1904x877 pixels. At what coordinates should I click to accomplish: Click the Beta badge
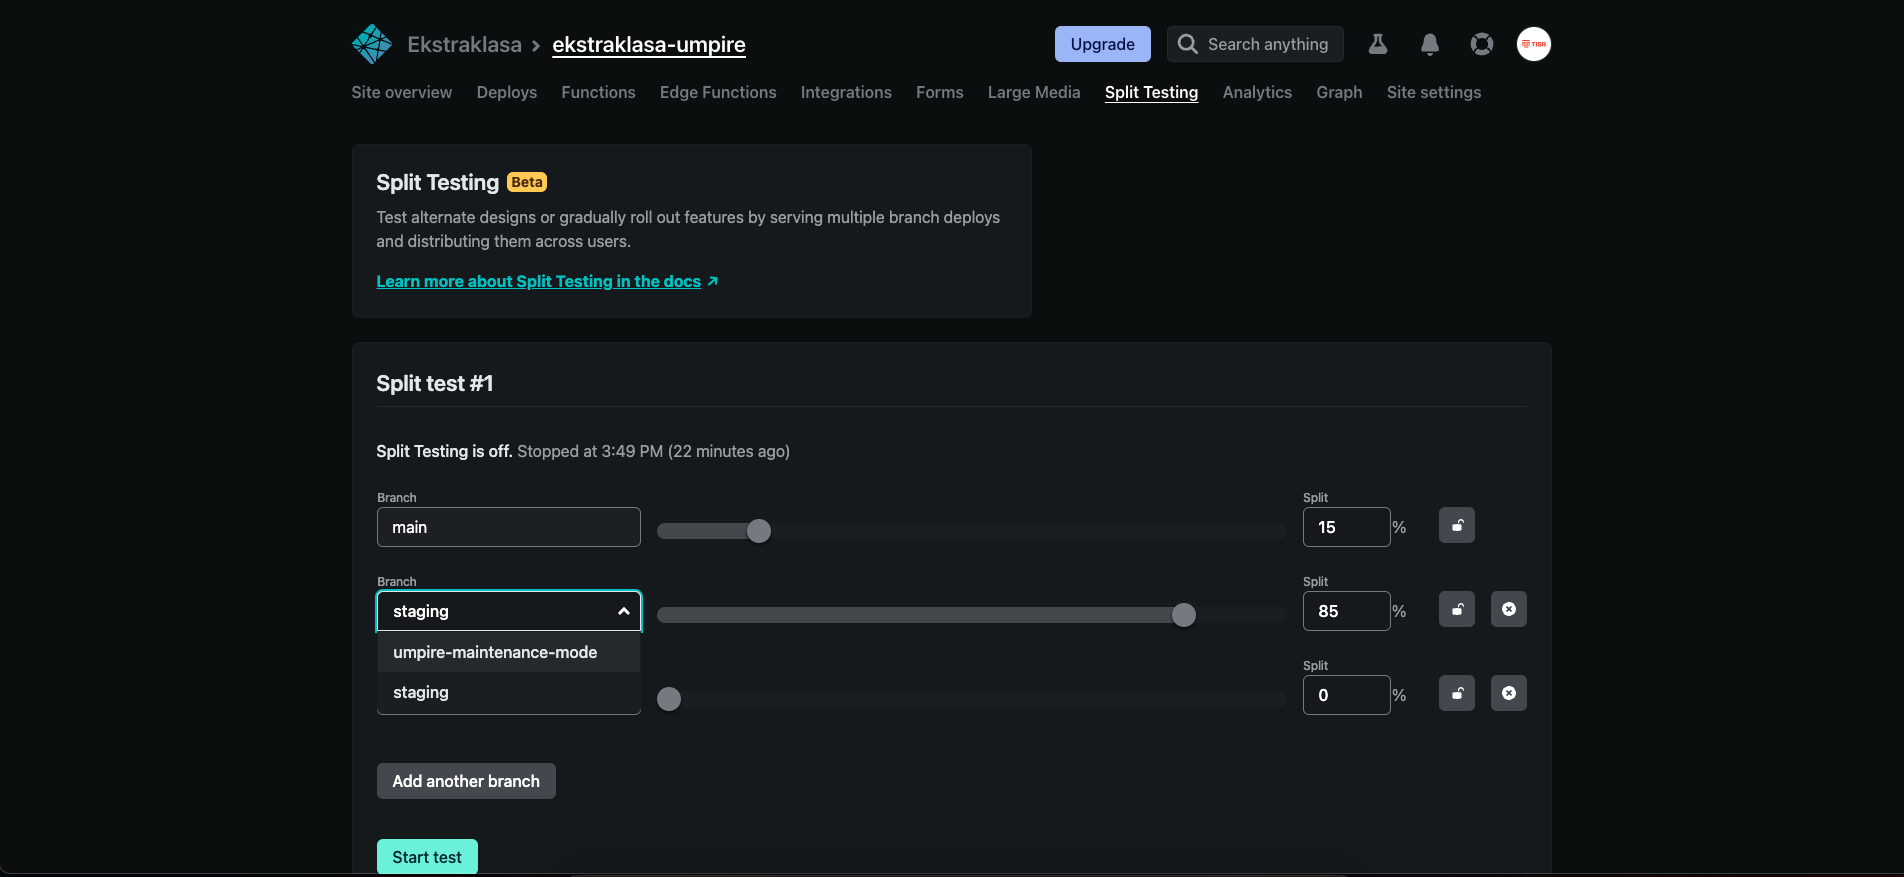[527, 182]
